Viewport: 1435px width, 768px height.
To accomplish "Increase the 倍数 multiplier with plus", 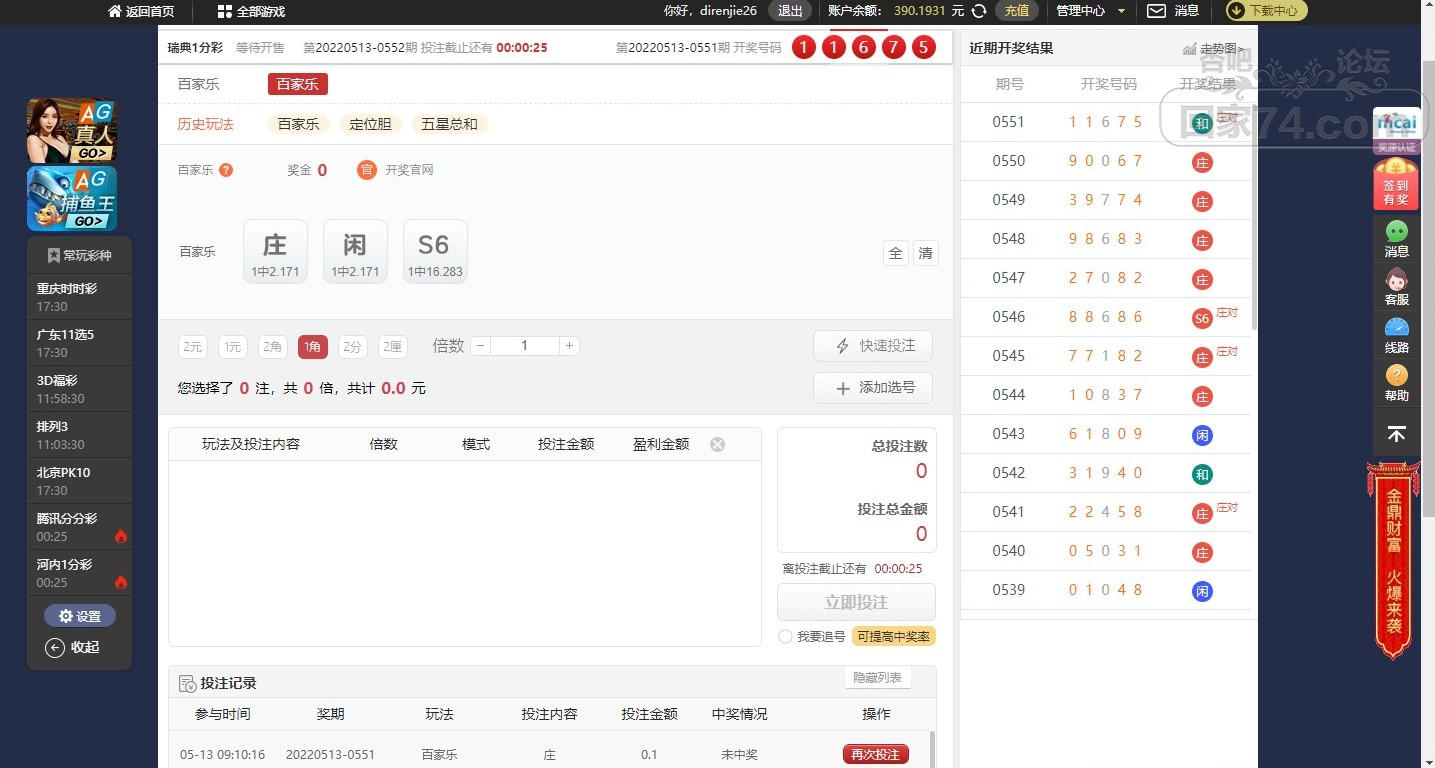I will tap(569, 346).
